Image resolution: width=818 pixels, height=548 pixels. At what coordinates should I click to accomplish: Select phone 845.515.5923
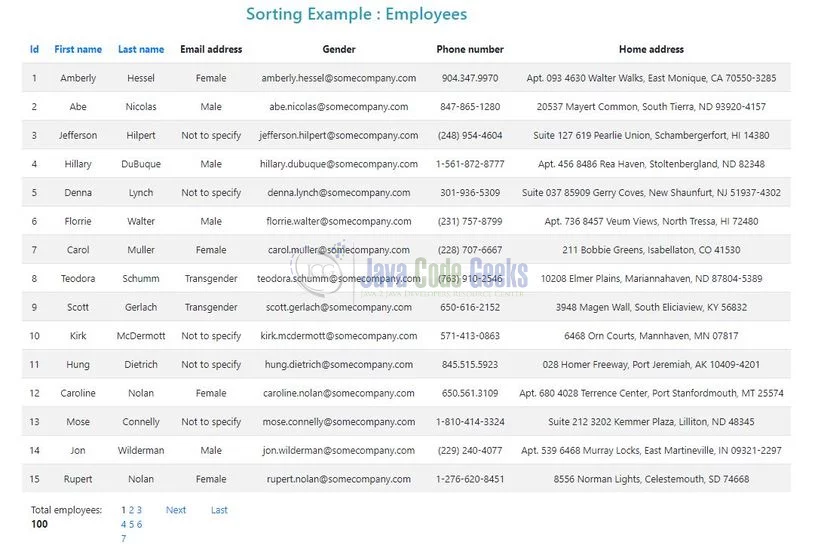[x=470, y=365]
